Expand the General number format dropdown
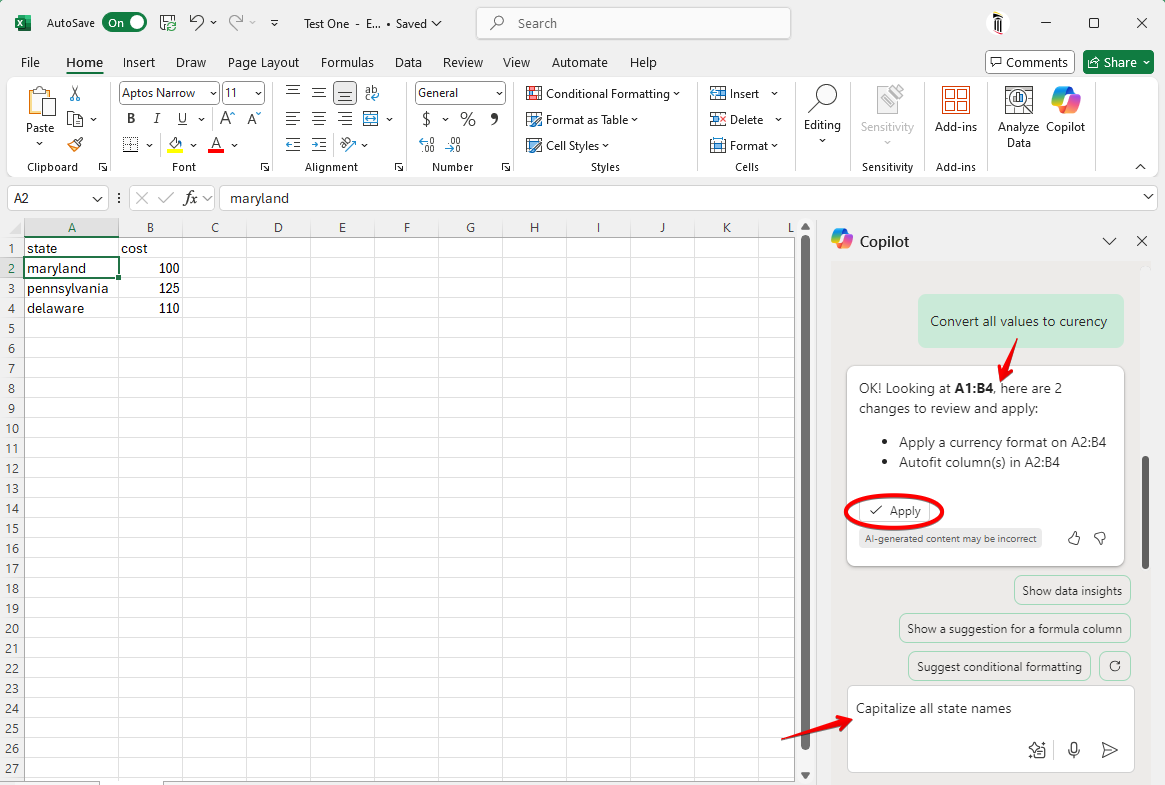1165x785 pixels. tap(499, 93)
